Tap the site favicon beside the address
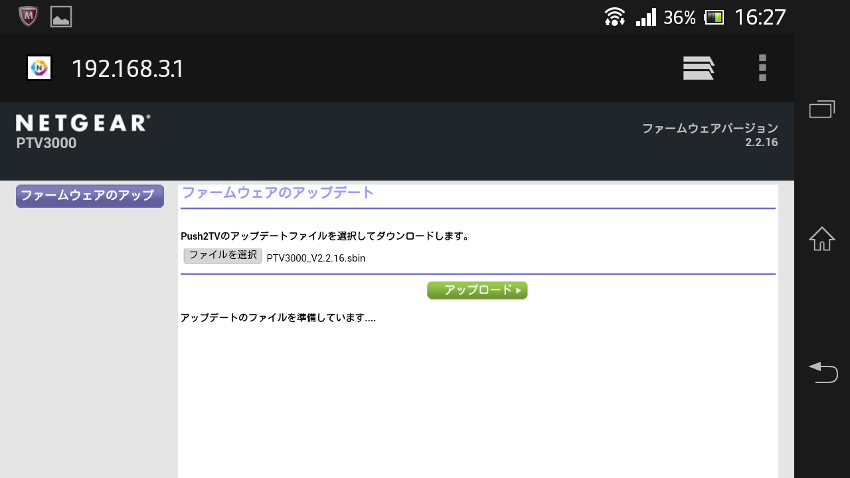The width and height of the screenshot is (850, 478). click(39, 68)
